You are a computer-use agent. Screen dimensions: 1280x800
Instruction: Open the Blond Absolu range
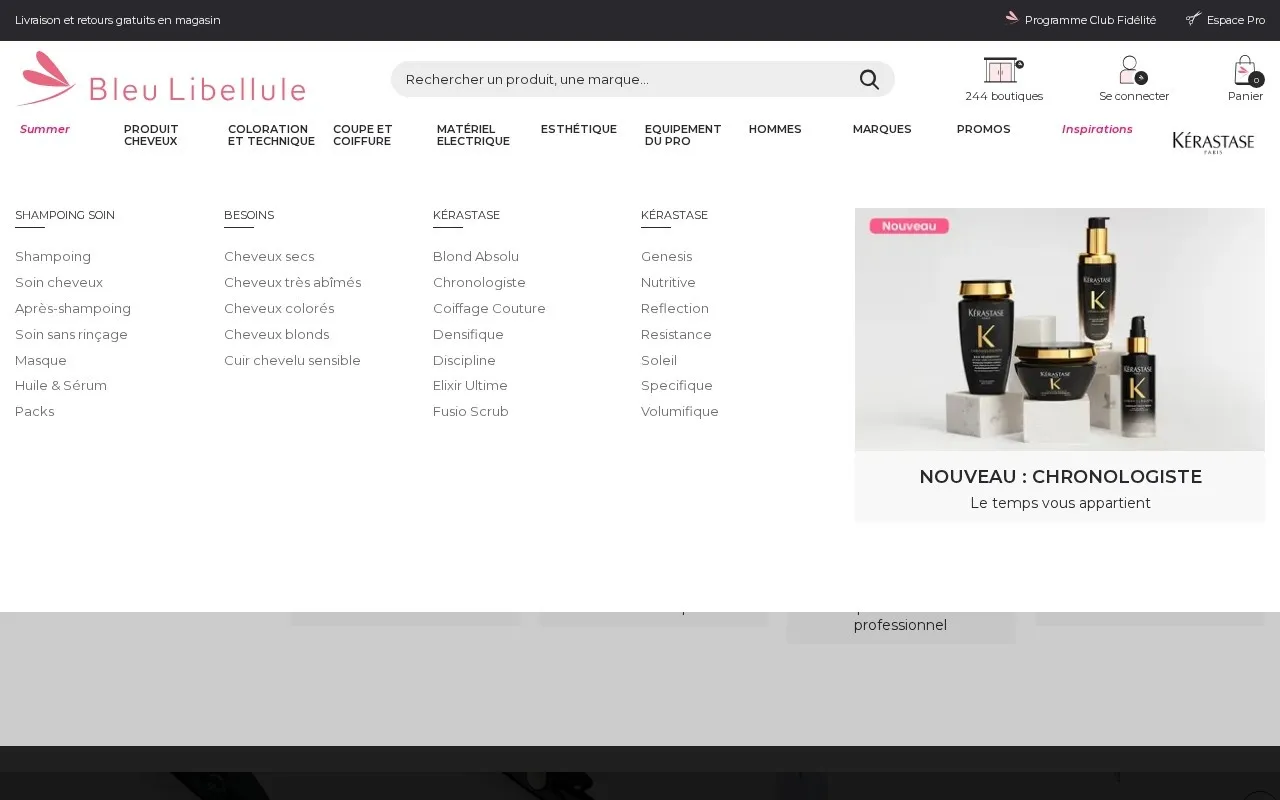[476, 257]
